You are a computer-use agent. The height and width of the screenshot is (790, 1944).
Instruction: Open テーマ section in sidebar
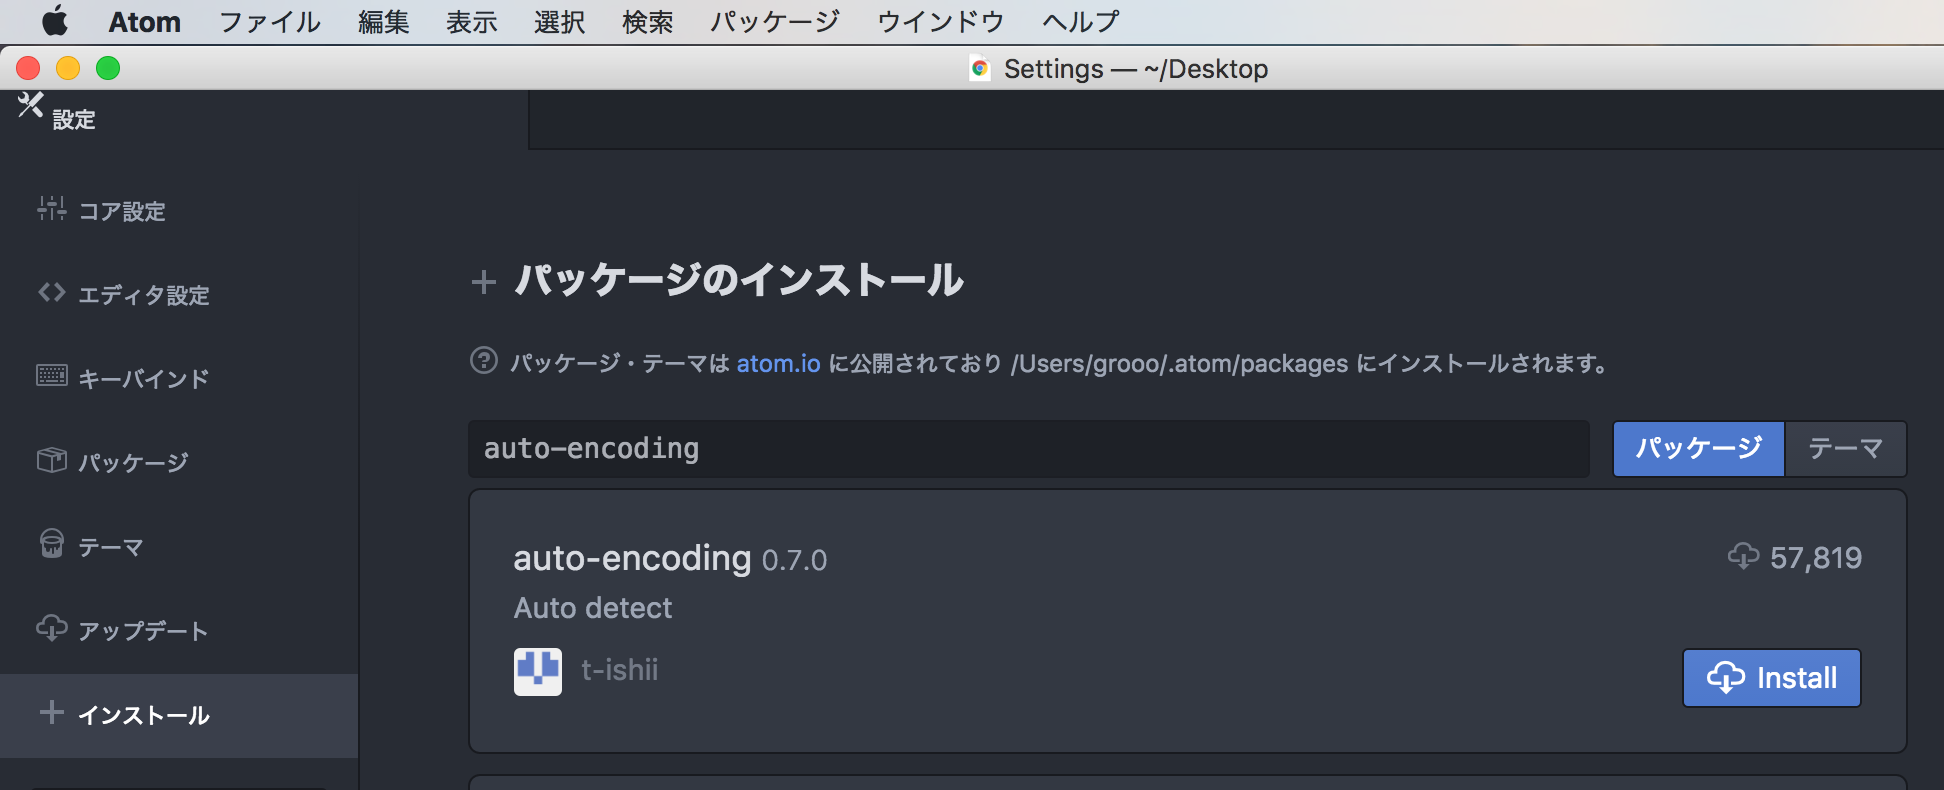point(179,547)
